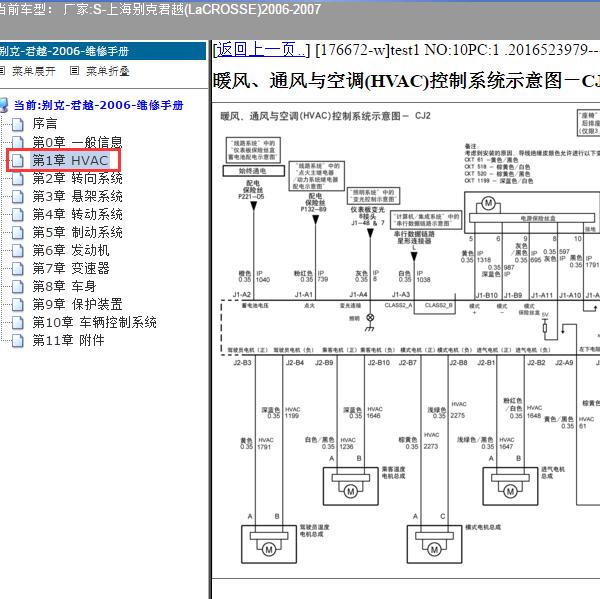Click the diagram caption ending in CJ2
Image resolution: width=600 pixels, height=599 pixels.
325,116
